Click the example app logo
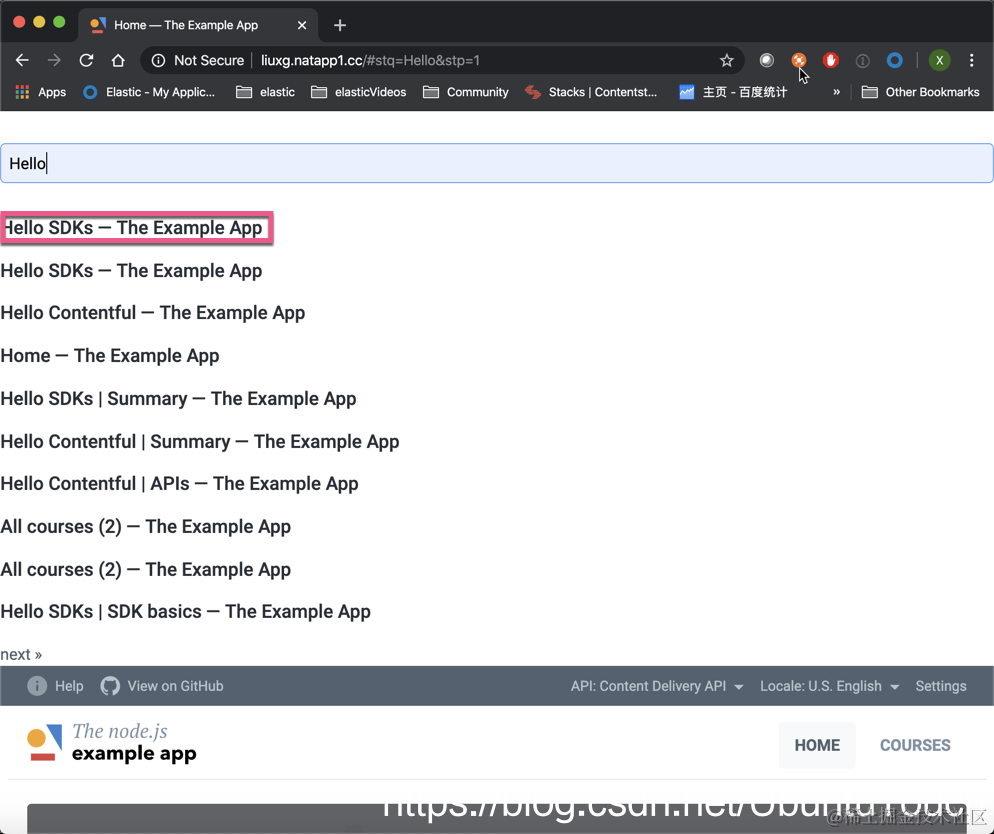994x834 pixels. tap(112, 742)
